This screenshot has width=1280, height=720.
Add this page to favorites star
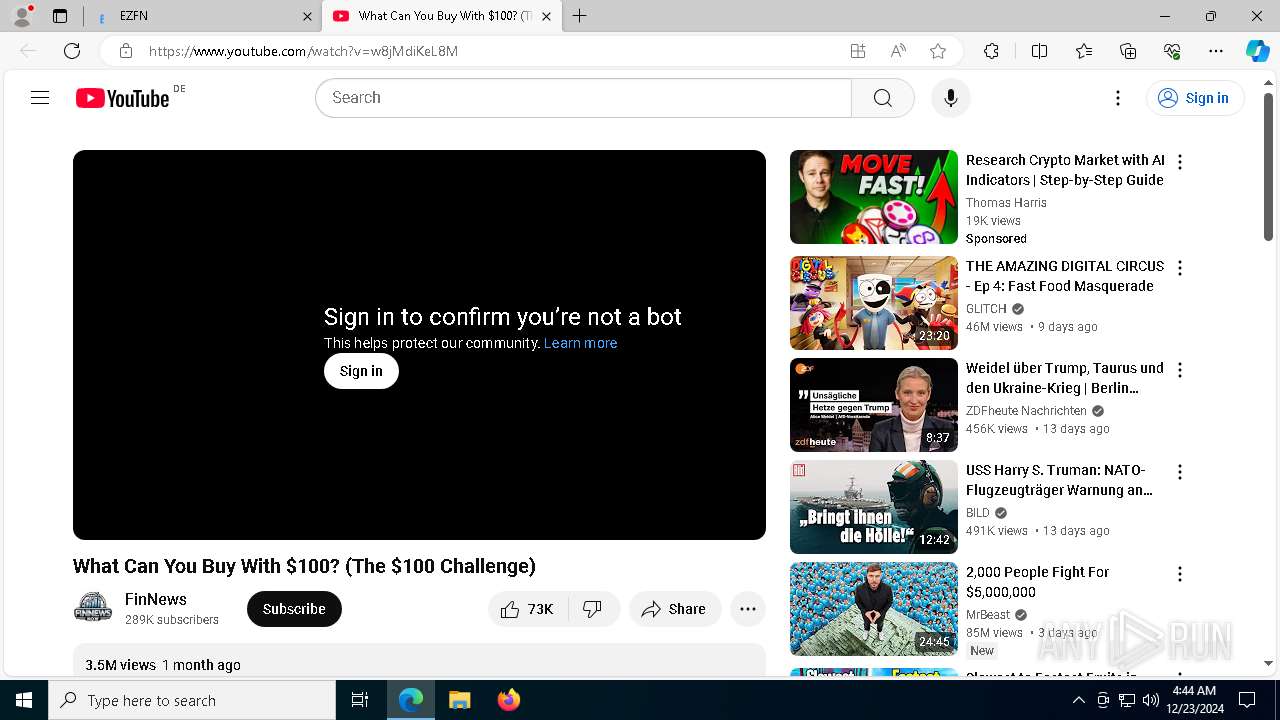click(x=938, y=51)
